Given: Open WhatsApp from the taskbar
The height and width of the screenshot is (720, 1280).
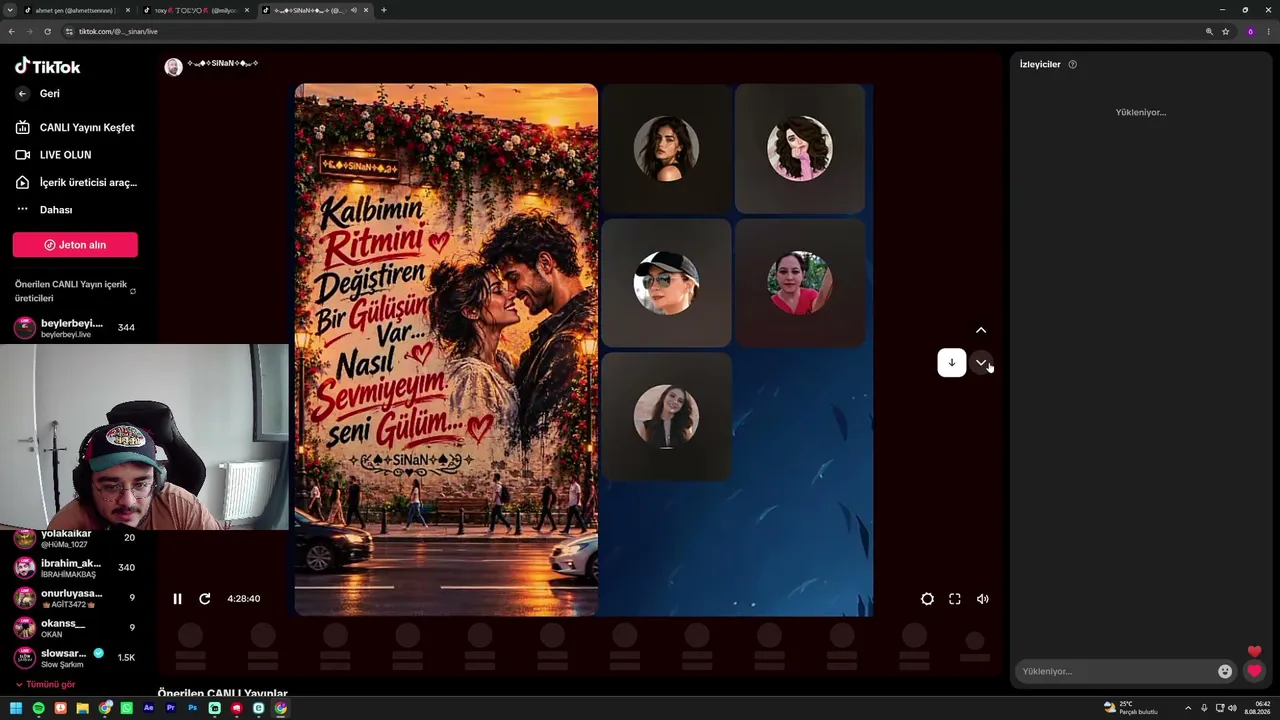Looking at the screenshot, I should click(126, 708).
